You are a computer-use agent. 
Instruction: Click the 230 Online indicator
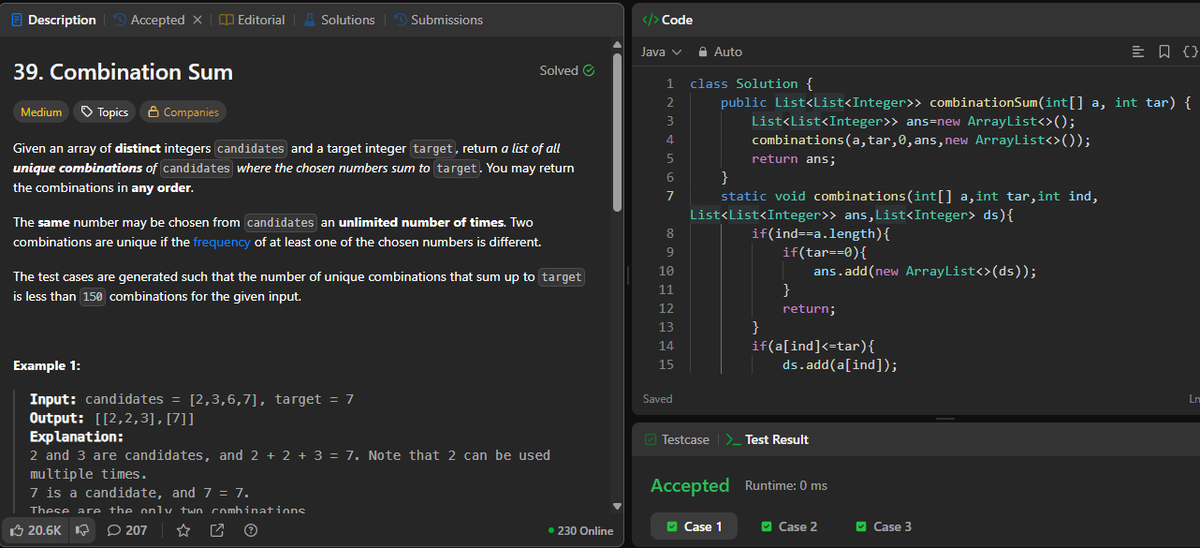click(x=581, y=531)
